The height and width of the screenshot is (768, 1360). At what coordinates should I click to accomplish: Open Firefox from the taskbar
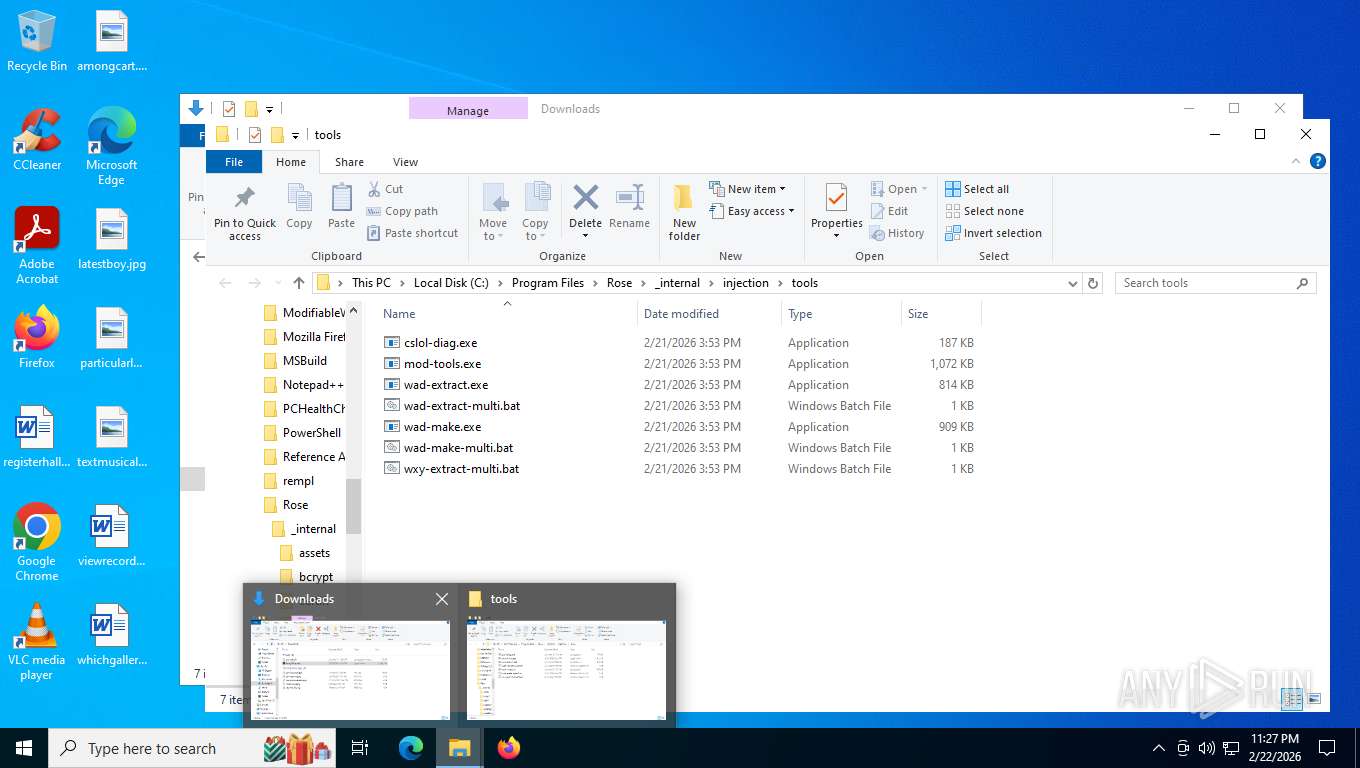(509, 748)
